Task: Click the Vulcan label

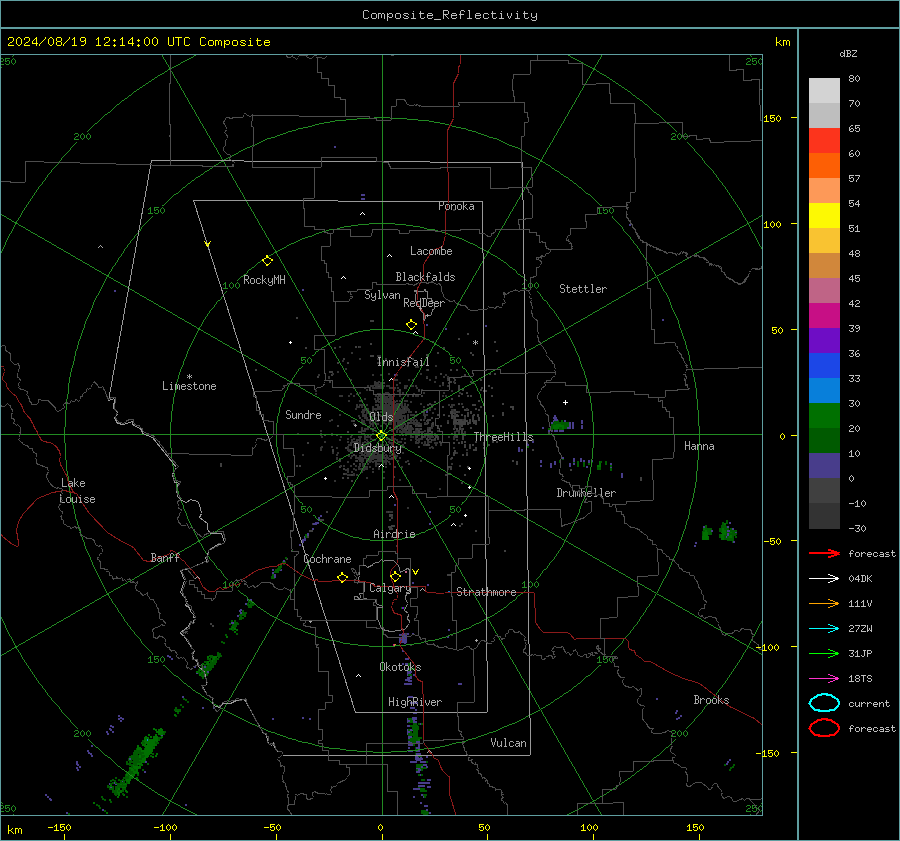Action: point(508,743)
